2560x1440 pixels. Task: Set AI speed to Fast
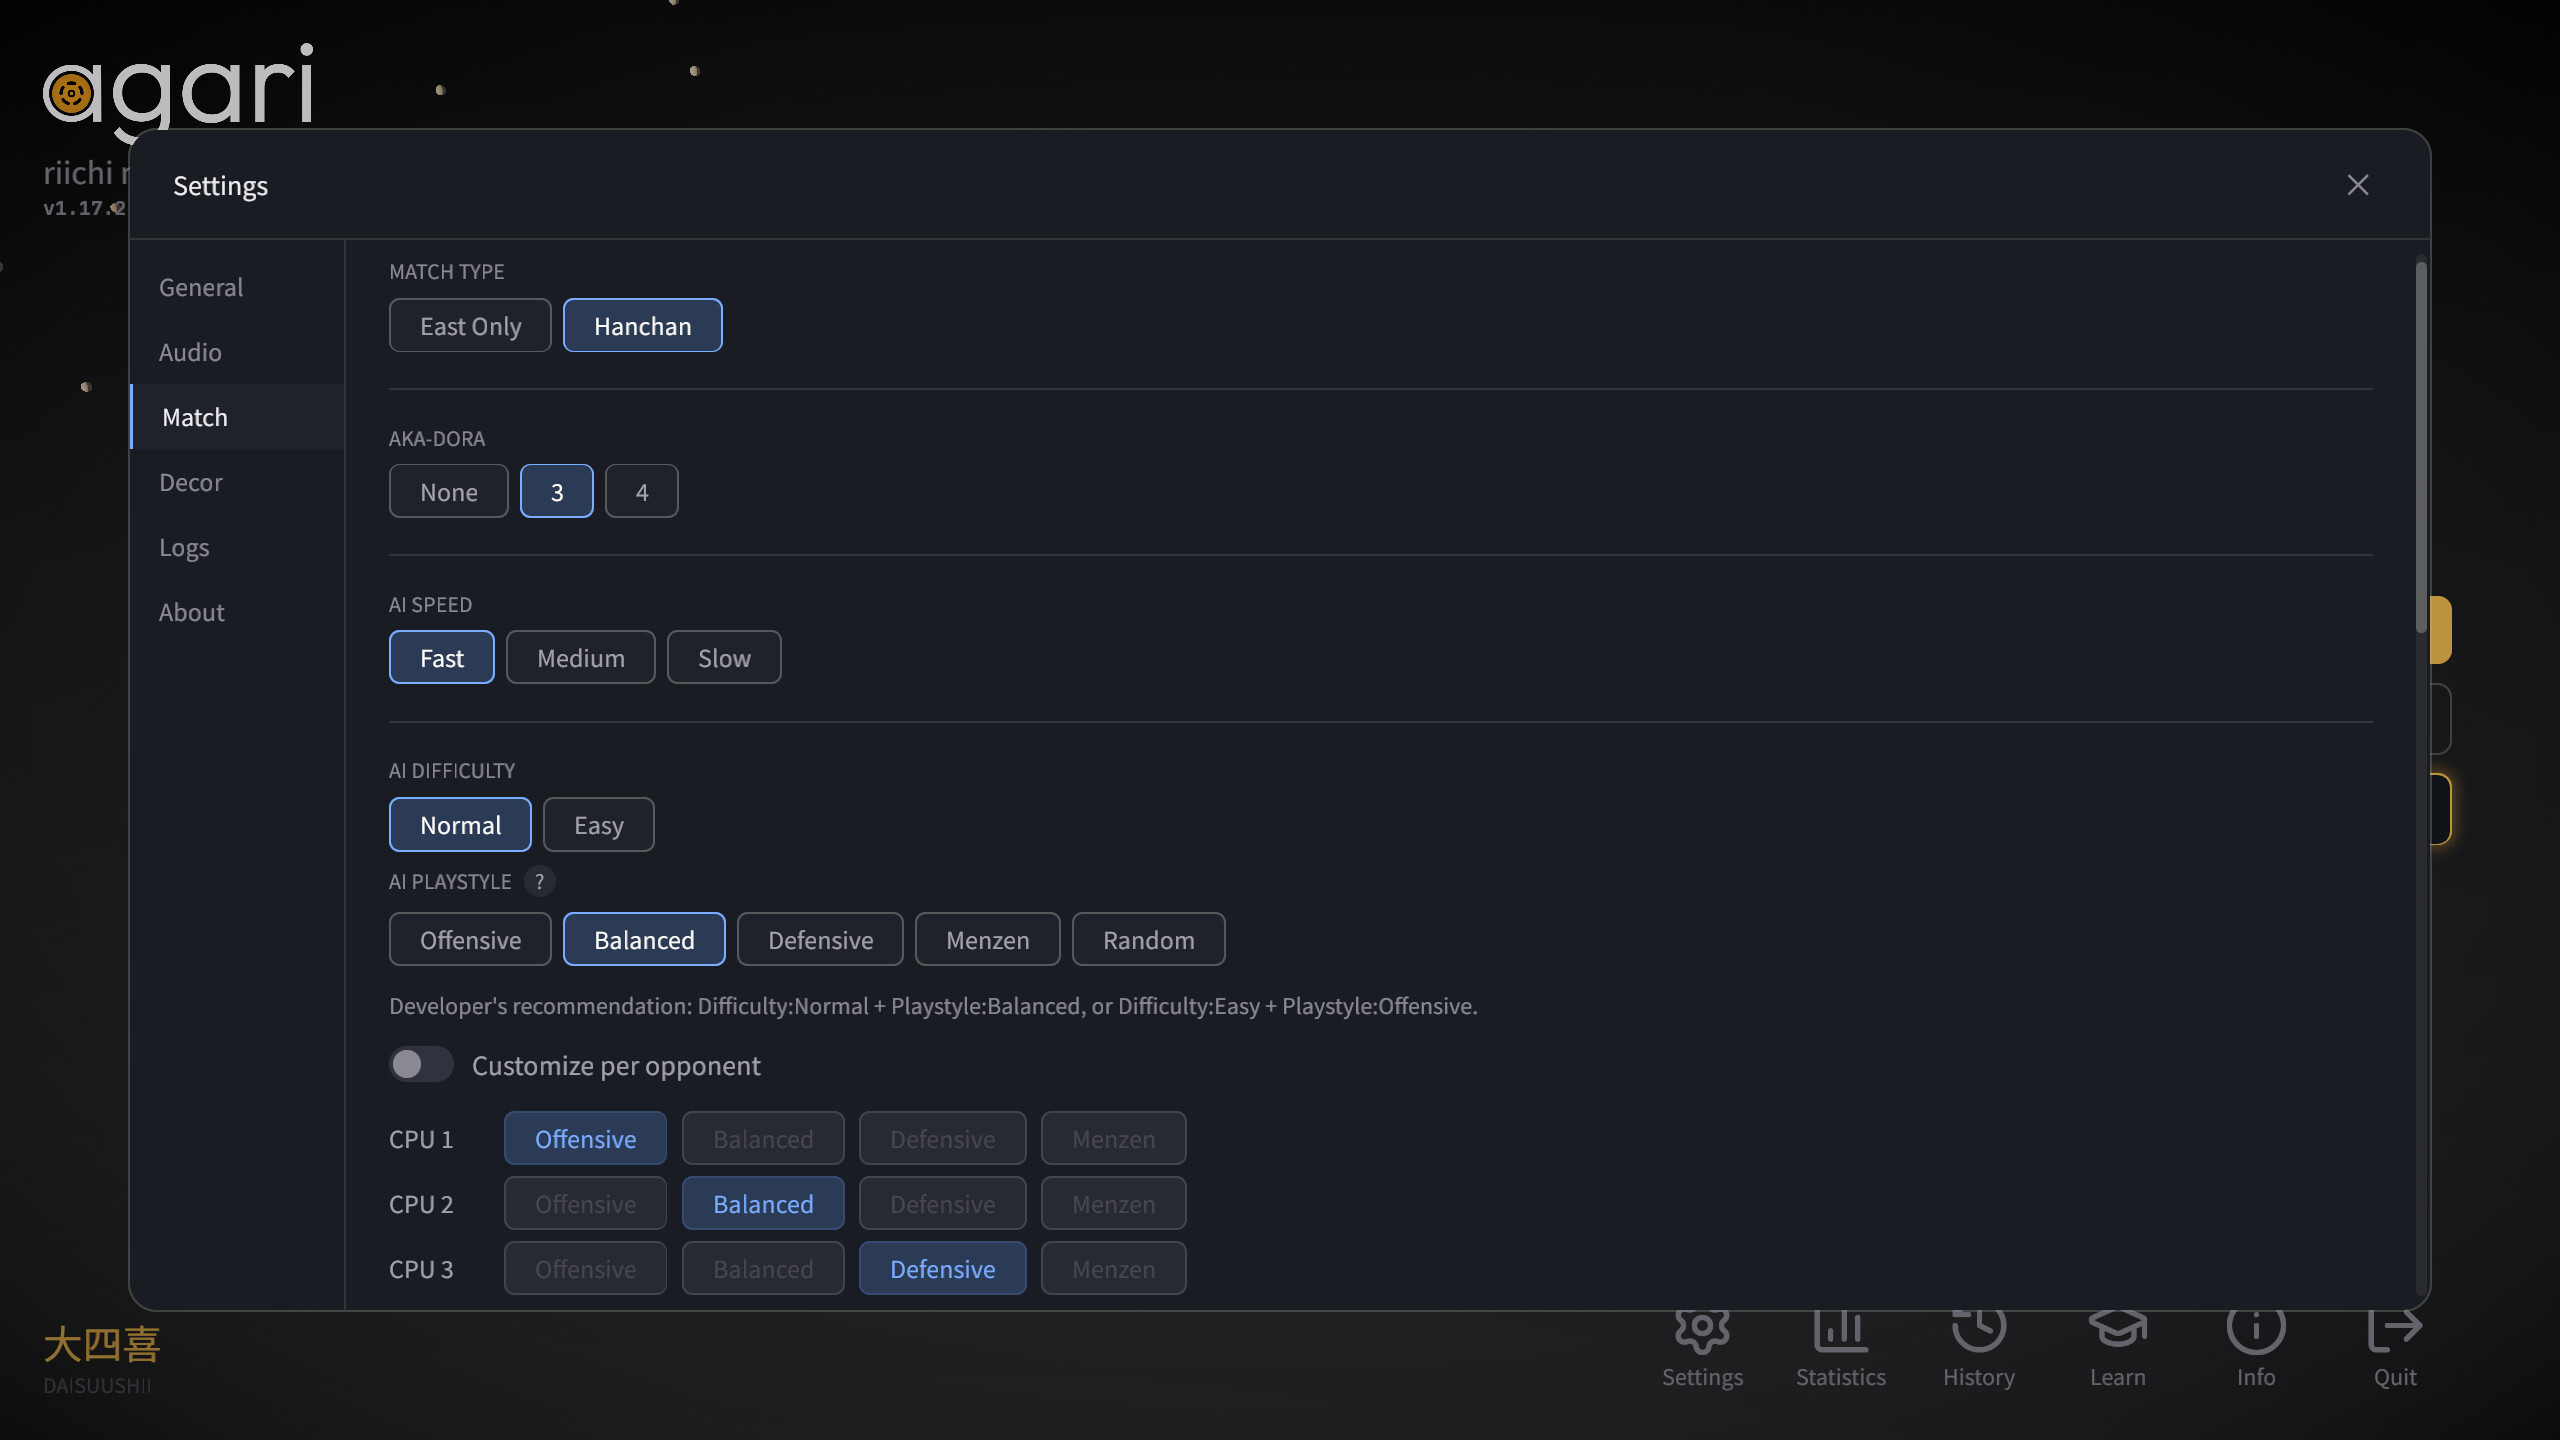tap(441, 658)
